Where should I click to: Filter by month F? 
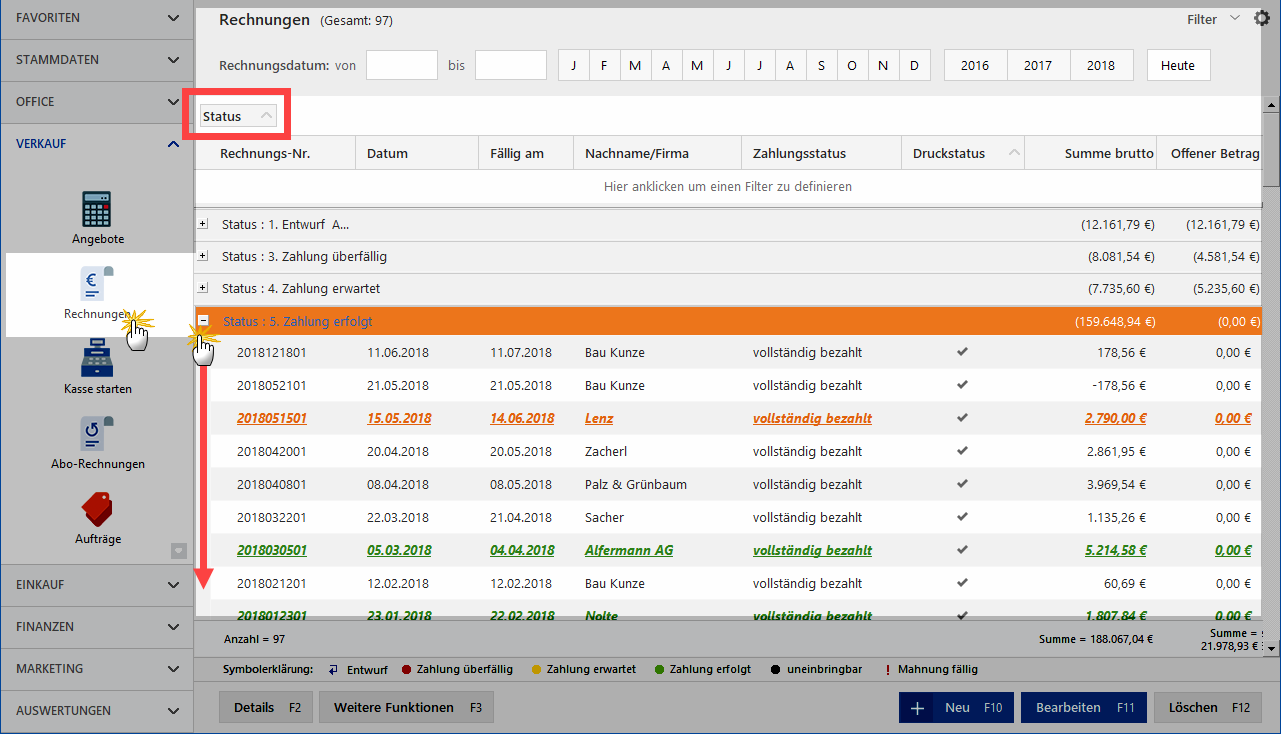point(605,66)
